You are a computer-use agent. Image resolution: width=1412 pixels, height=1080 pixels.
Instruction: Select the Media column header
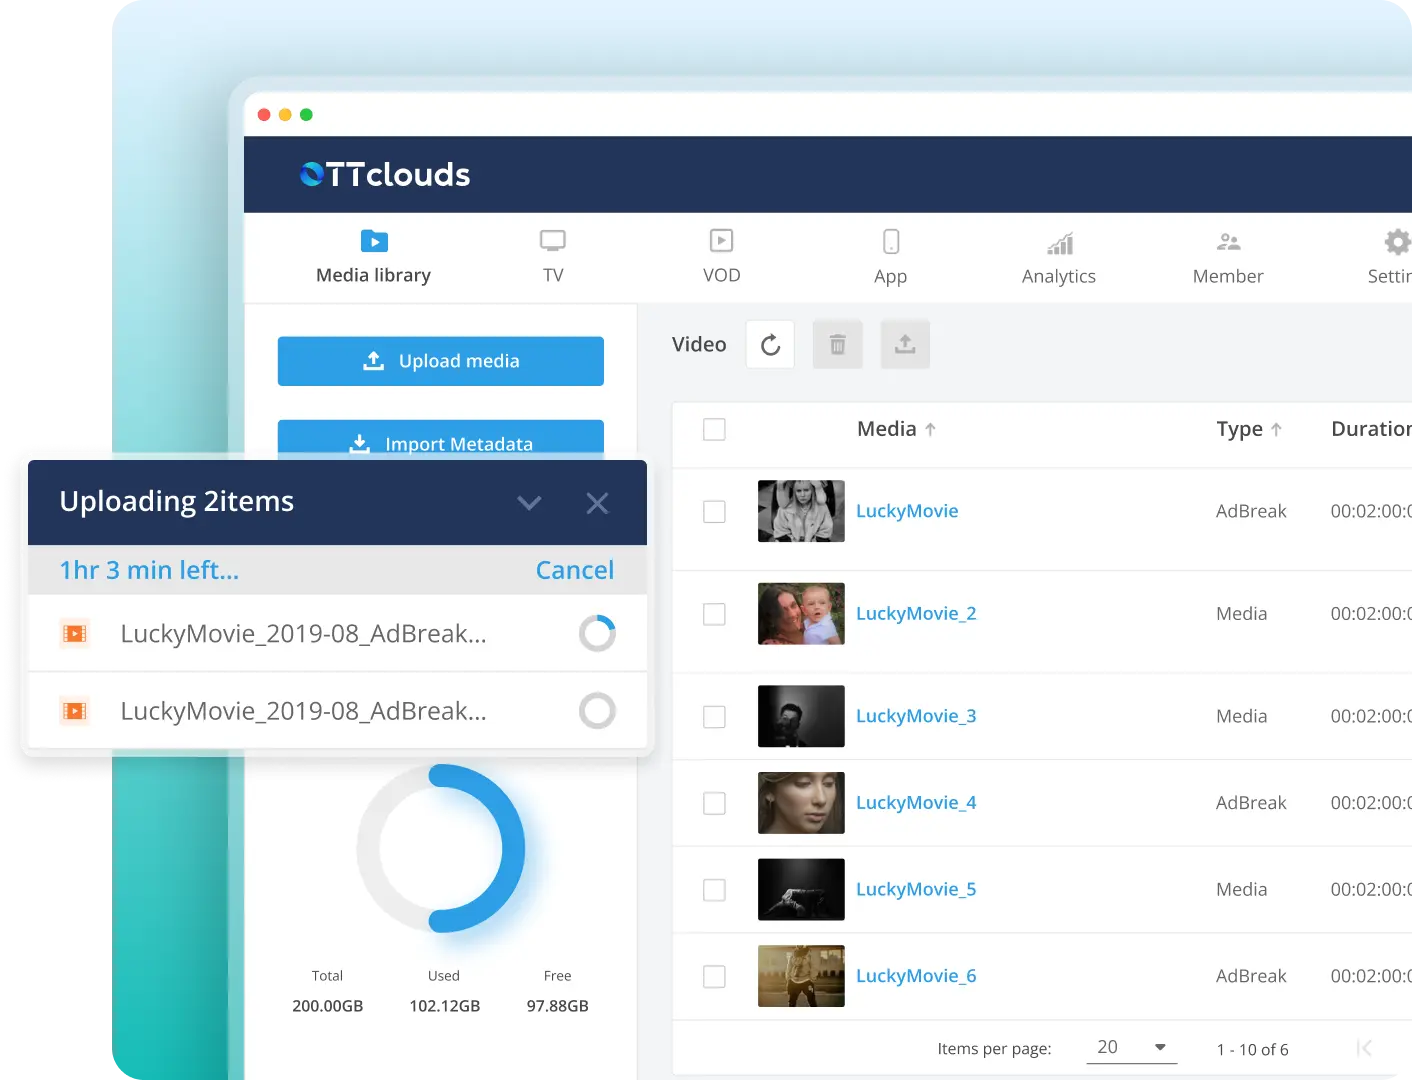pos(886,428)
